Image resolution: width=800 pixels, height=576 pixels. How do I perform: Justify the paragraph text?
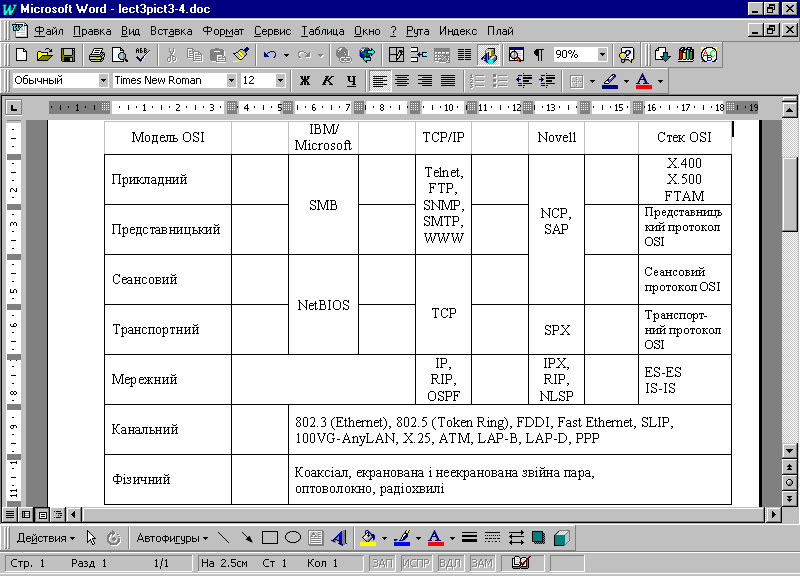pyautogui.click(x=448, y=81)
